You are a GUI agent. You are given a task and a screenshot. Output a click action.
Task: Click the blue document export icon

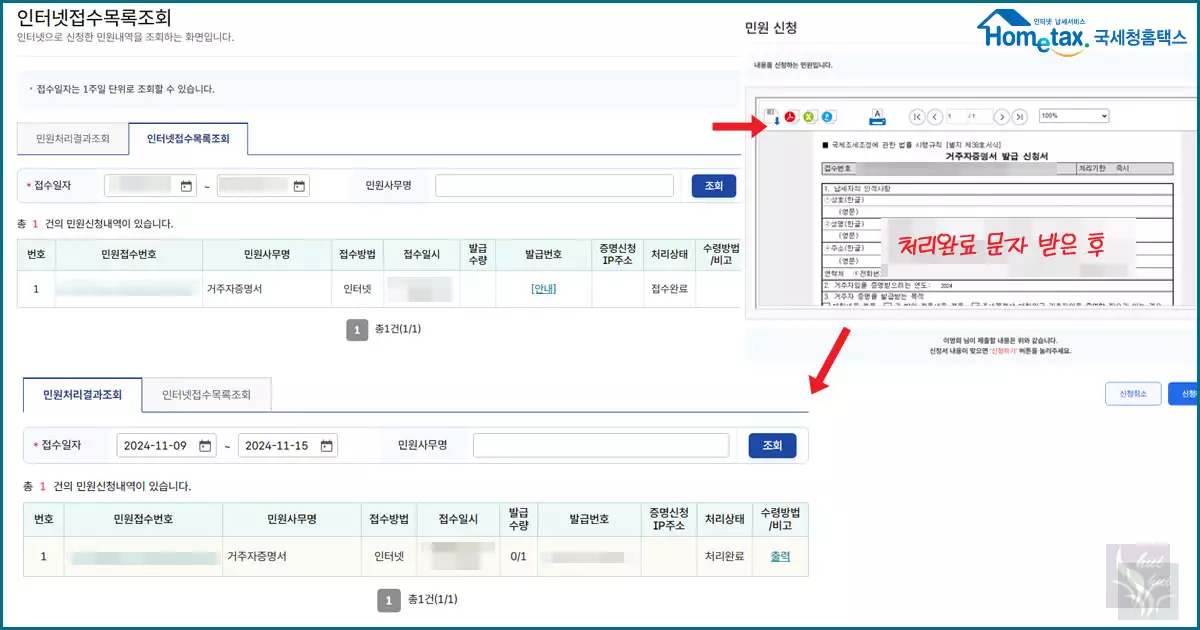pos(827,117)
